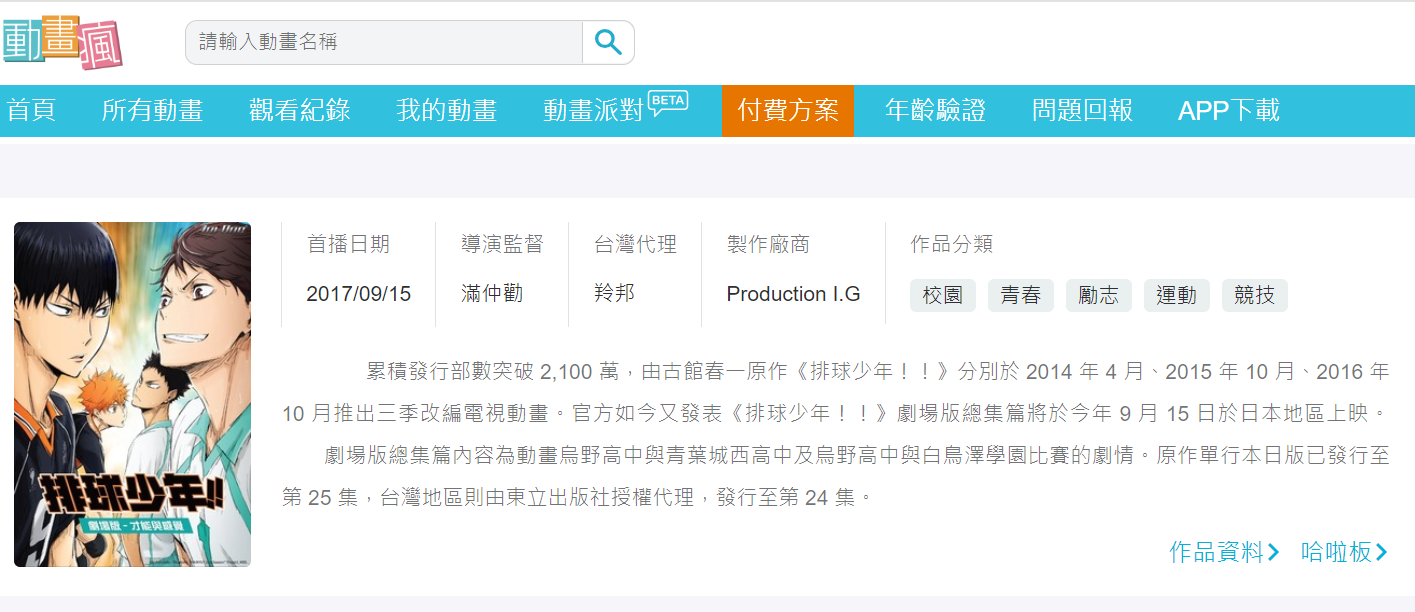Screen dimensions: 1415x612
Task: Open 觀看紀錄 navigation item
Action: (x=299, y=111)
